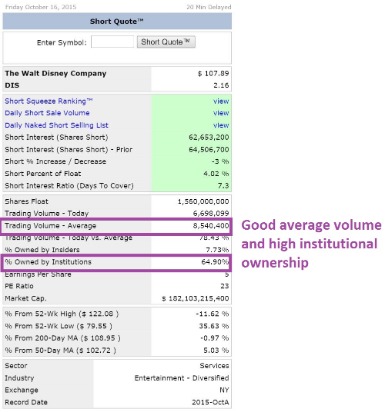Select the -11.62 % from 52-Wk High value
The width and height of the screenshot is (385, 412).
tap(212, 314)
